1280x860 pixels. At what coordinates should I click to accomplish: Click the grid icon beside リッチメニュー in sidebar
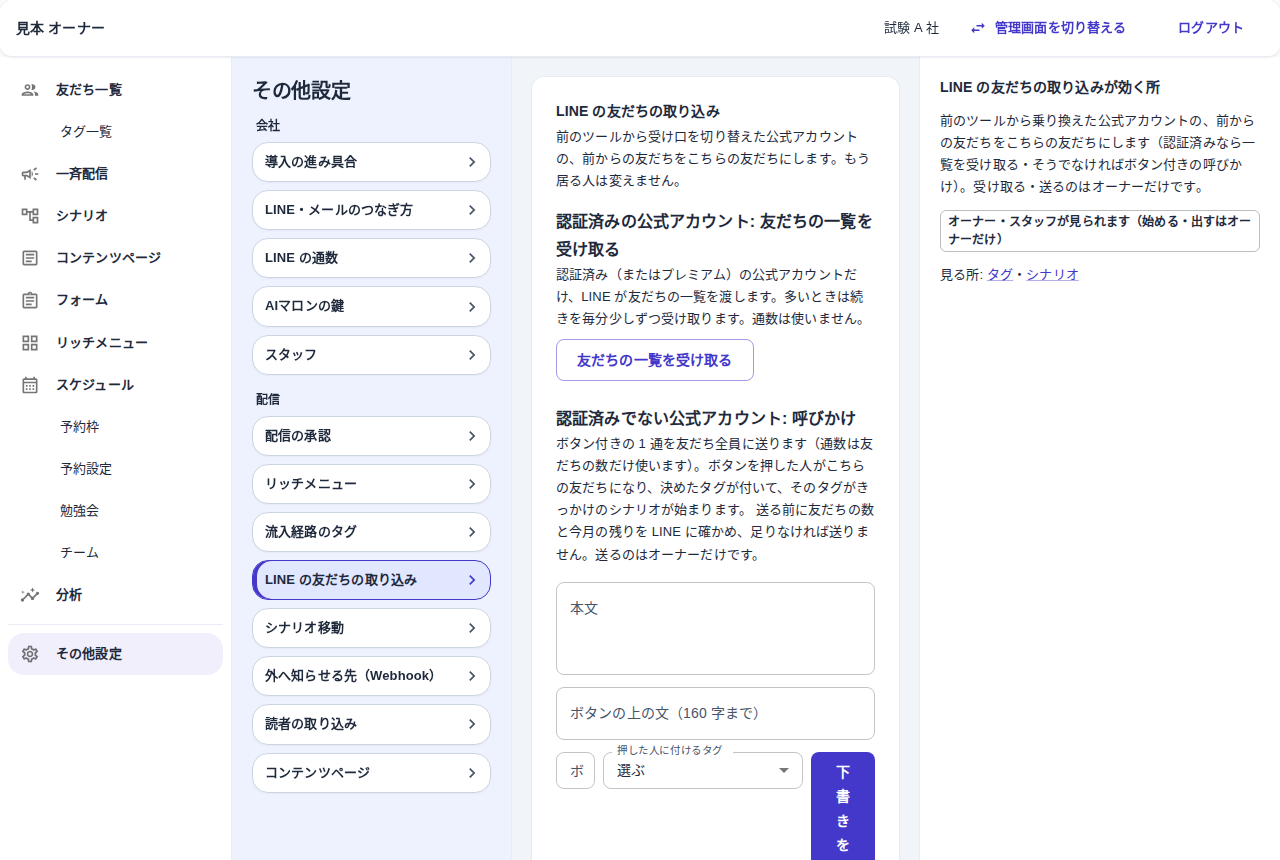click(30, 343)
